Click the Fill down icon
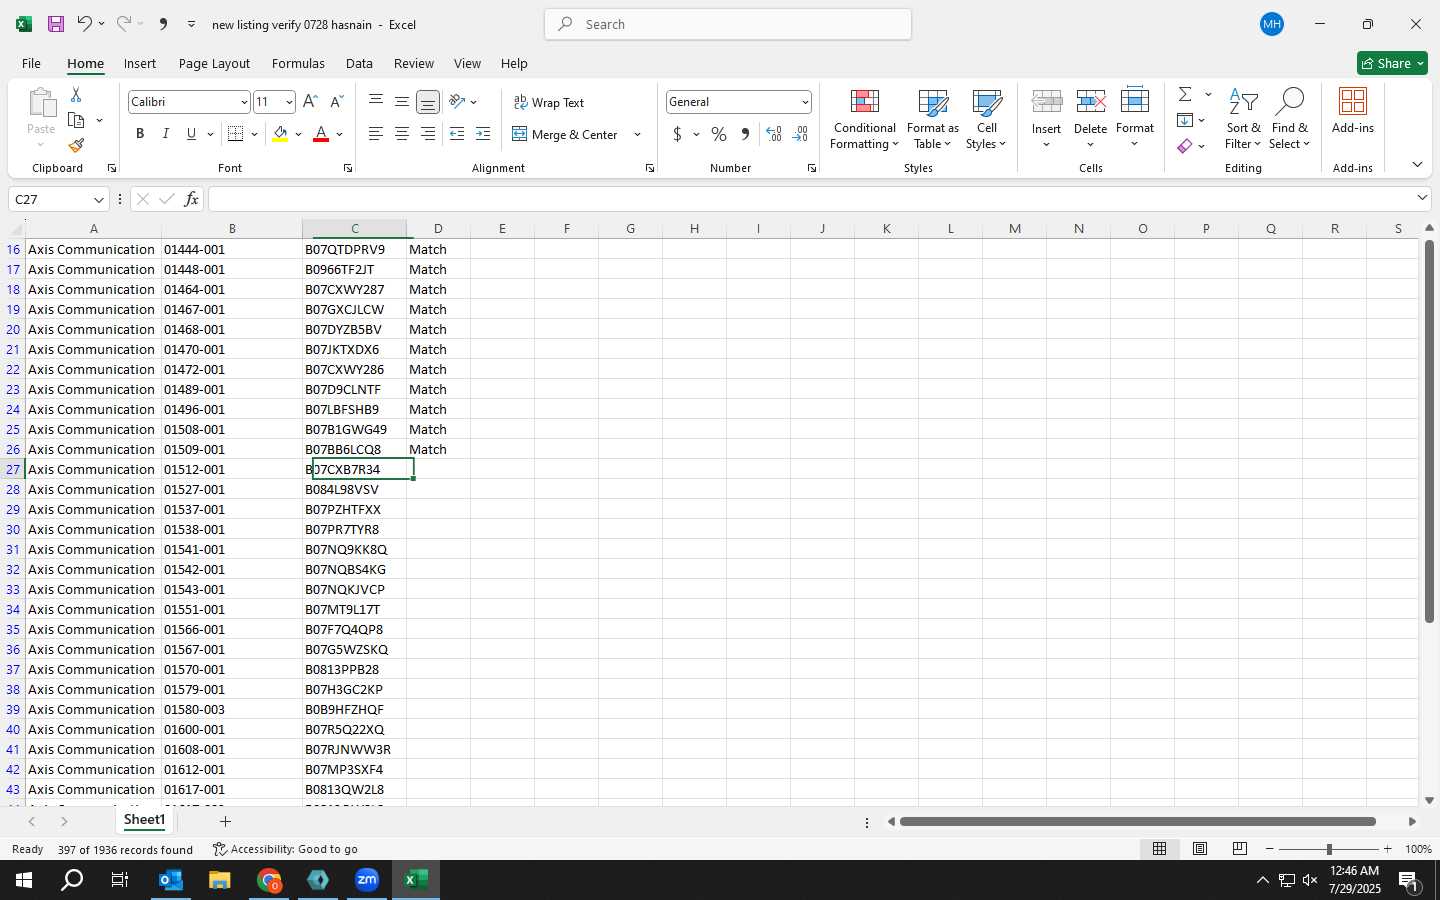 pos(1185,120)
